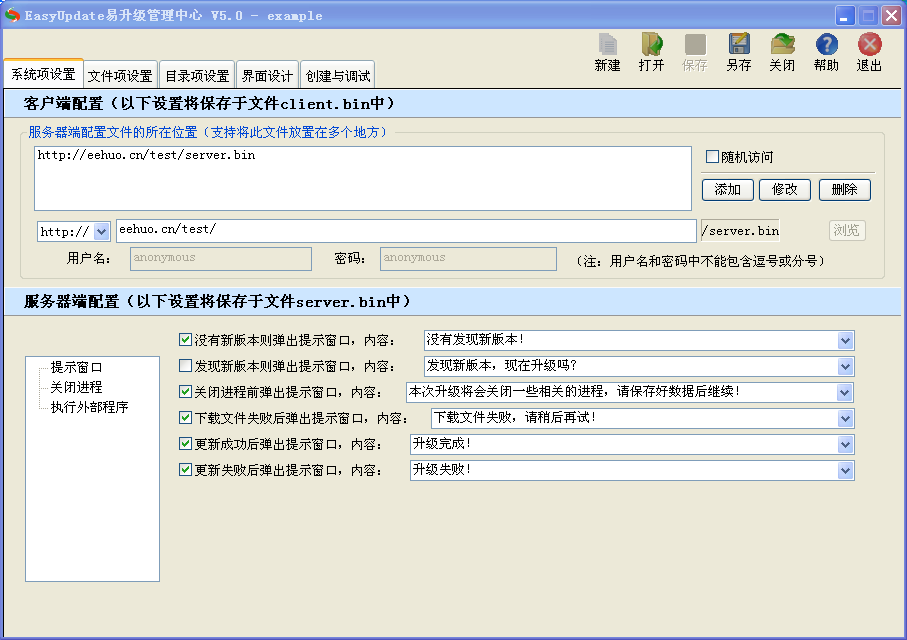Open help with the 帮助 icon
Image resolution: width=907 pixels, height=640 pixels.
pos(826,52)
